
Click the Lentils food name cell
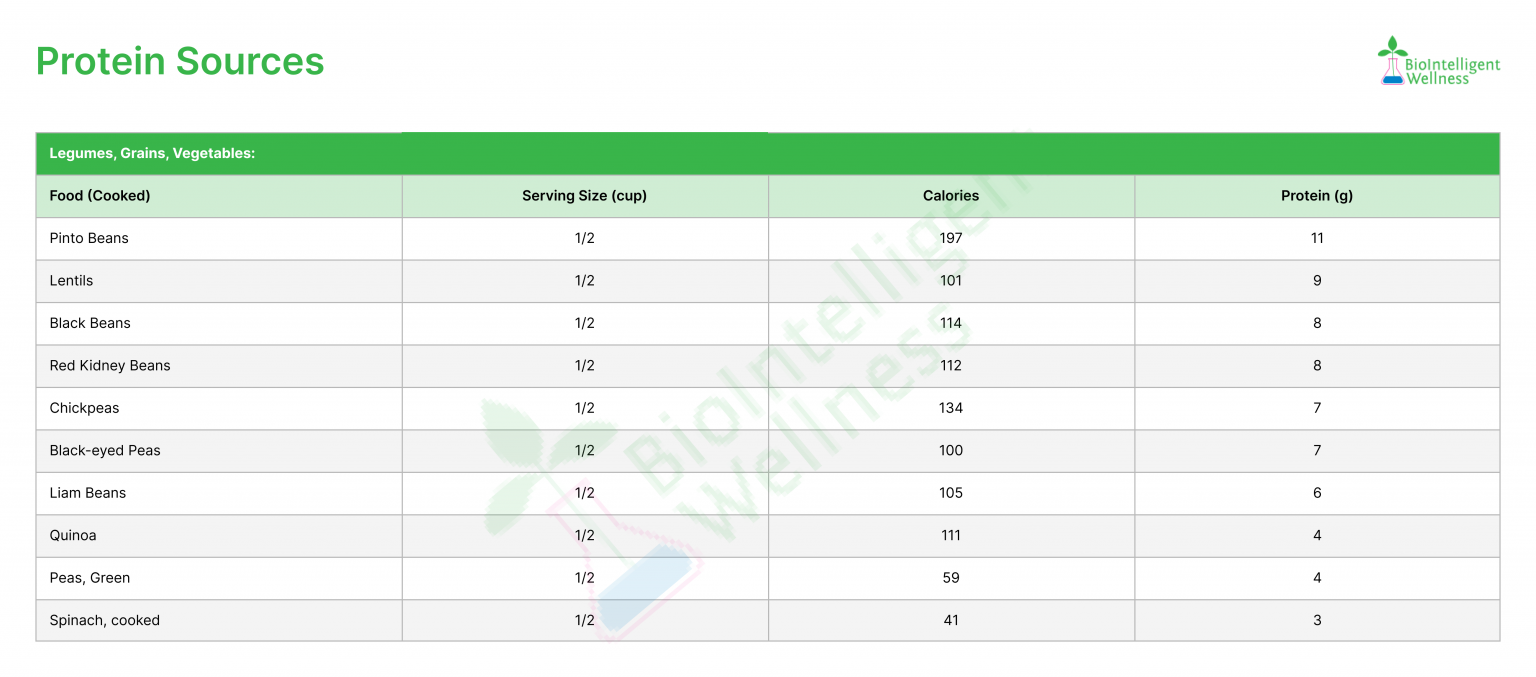pyautogui.click(x=71, y=281)
